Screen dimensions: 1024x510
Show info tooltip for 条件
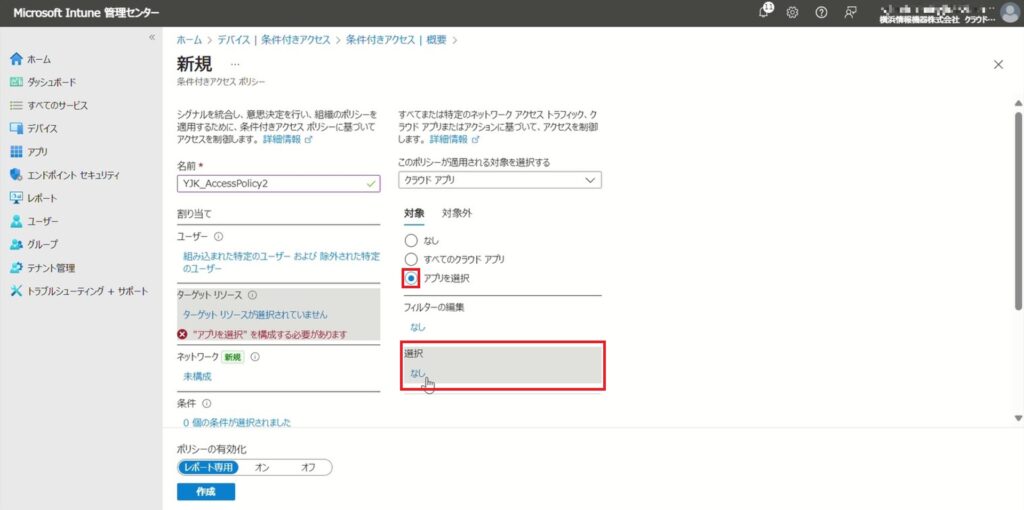[x=207, y=404]
